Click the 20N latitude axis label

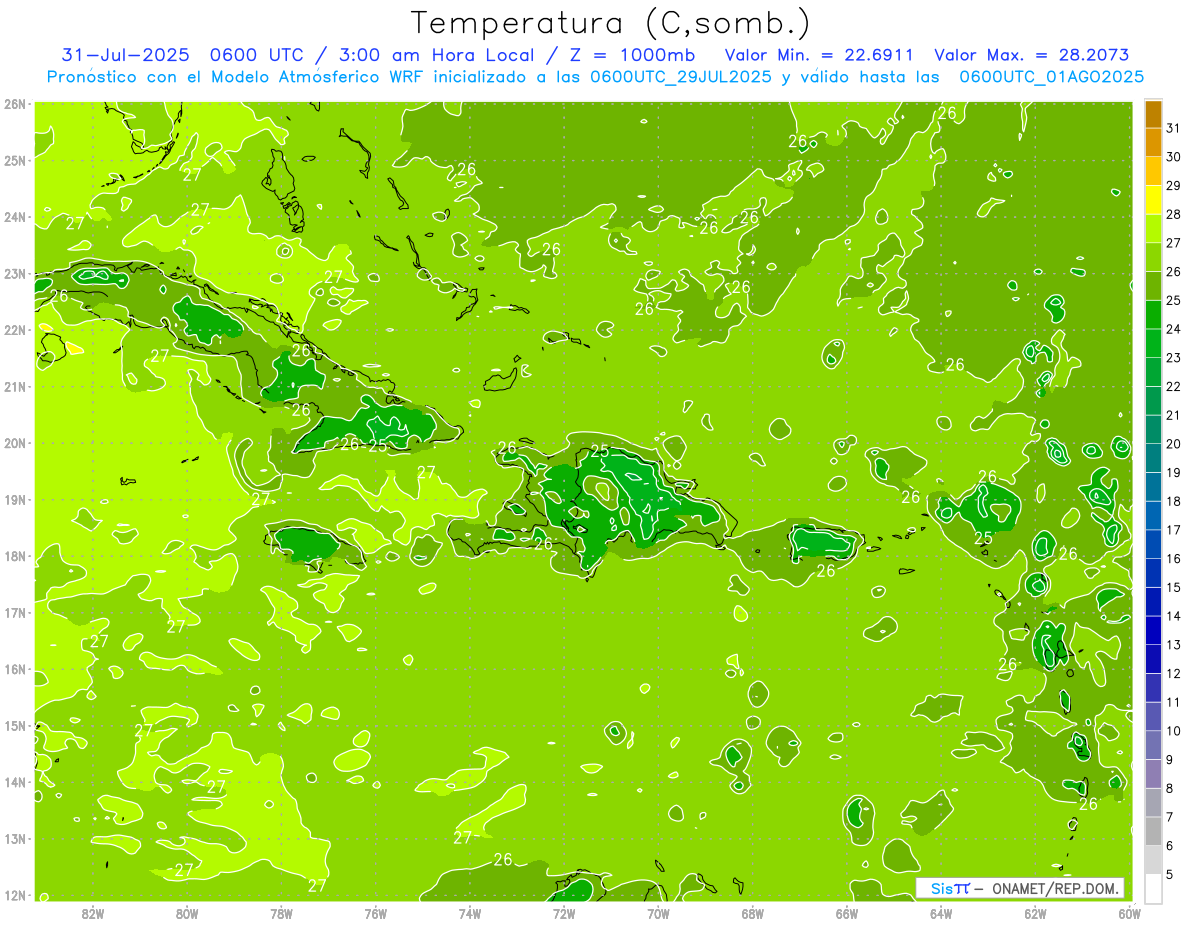point(14,443)
